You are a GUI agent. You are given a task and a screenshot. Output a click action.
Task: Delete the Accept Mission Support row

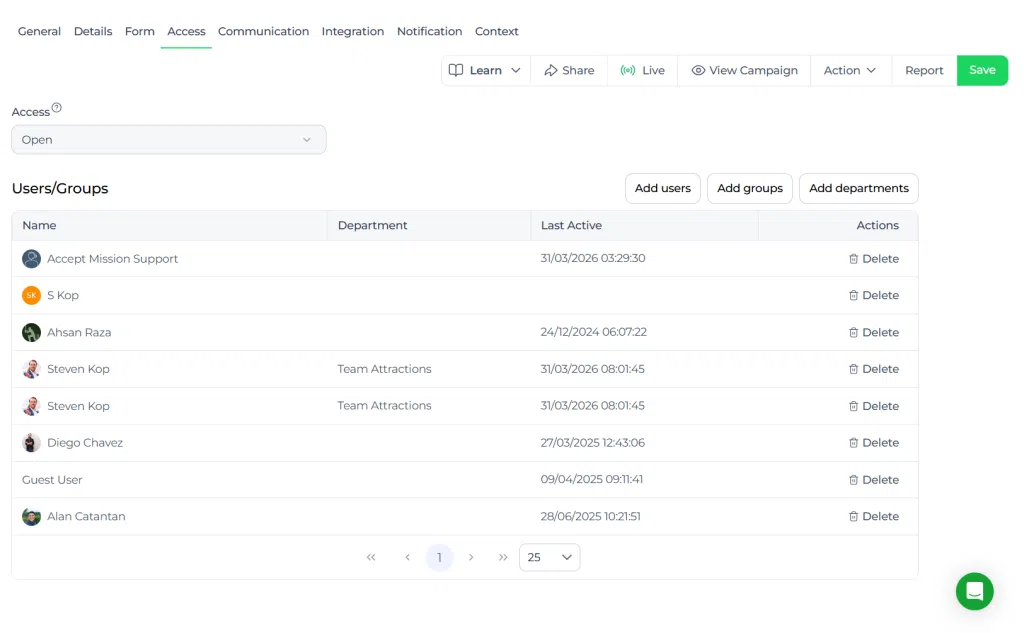(874, 259)
